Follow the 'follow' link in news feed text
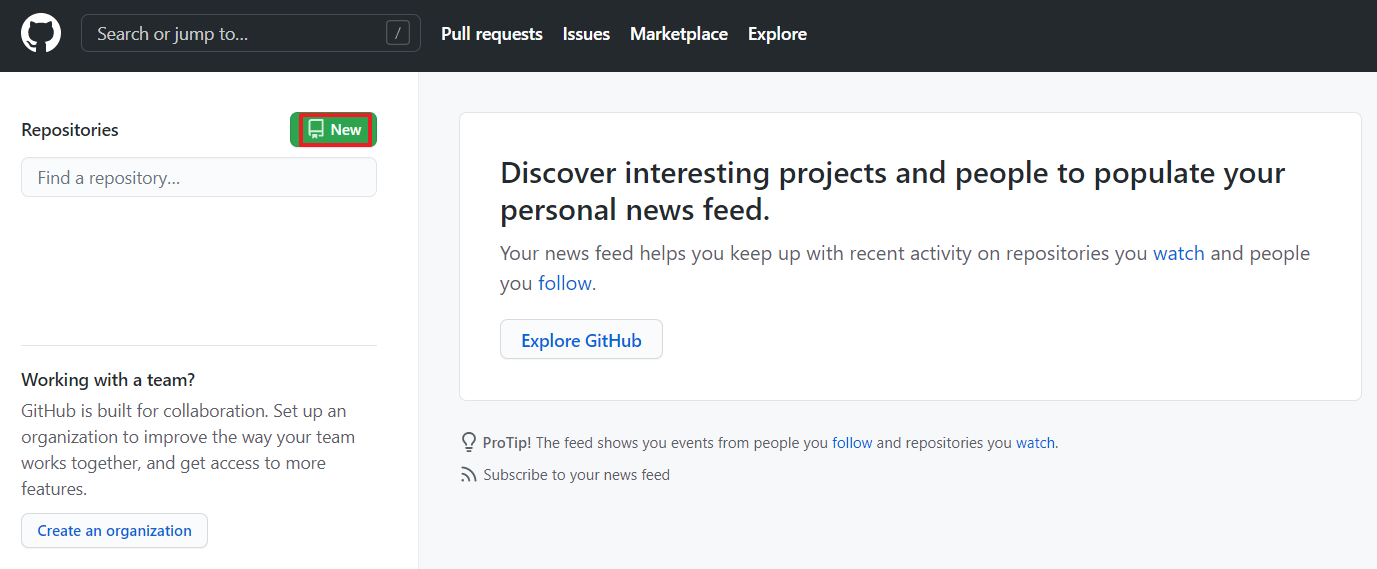This screenshot has height=569, width=1377. pyautogui.click(x=565, y=284)
